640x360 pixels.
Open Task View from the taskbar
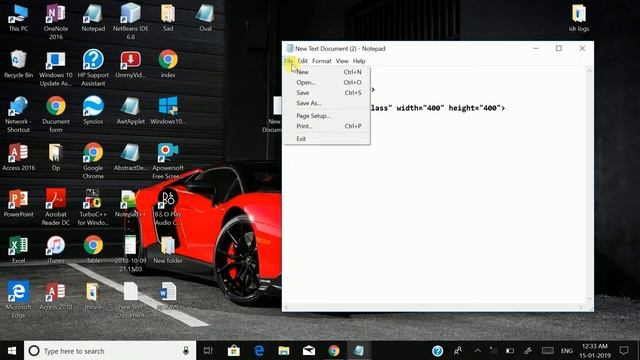(x=208, y=351)
